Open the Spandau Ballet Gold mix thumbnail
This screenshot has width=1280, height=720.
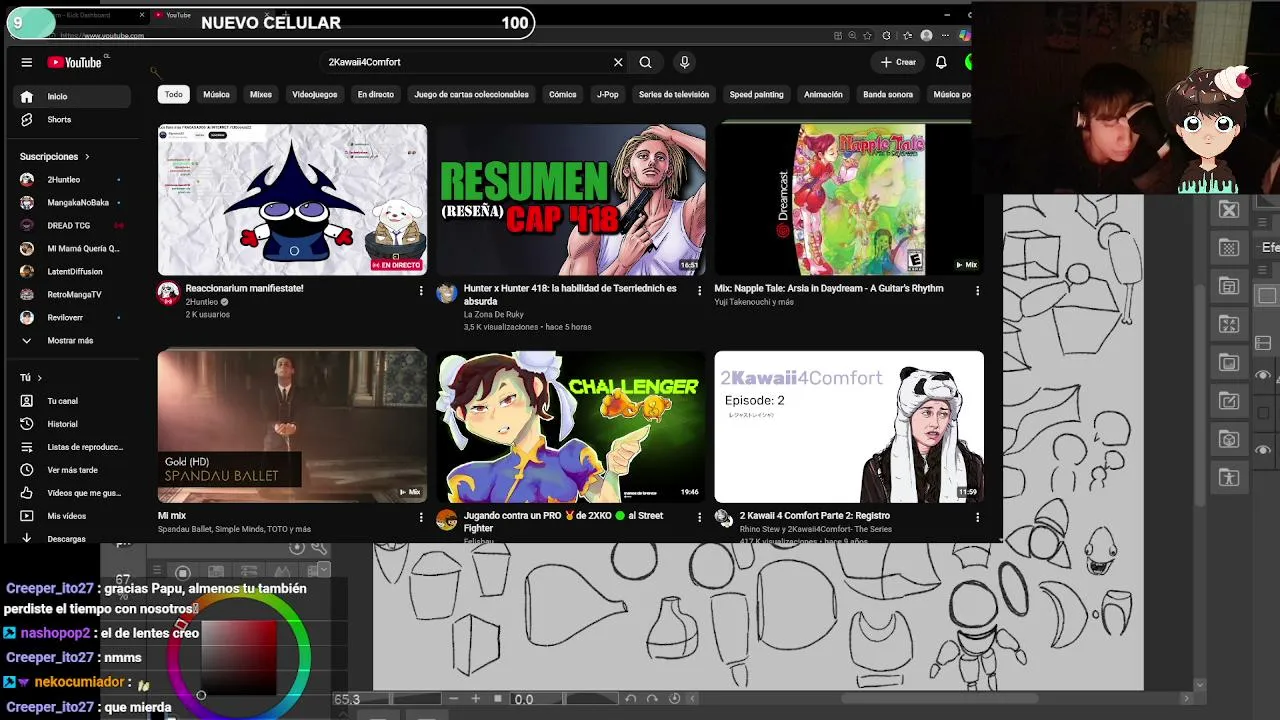coord(292,426)
